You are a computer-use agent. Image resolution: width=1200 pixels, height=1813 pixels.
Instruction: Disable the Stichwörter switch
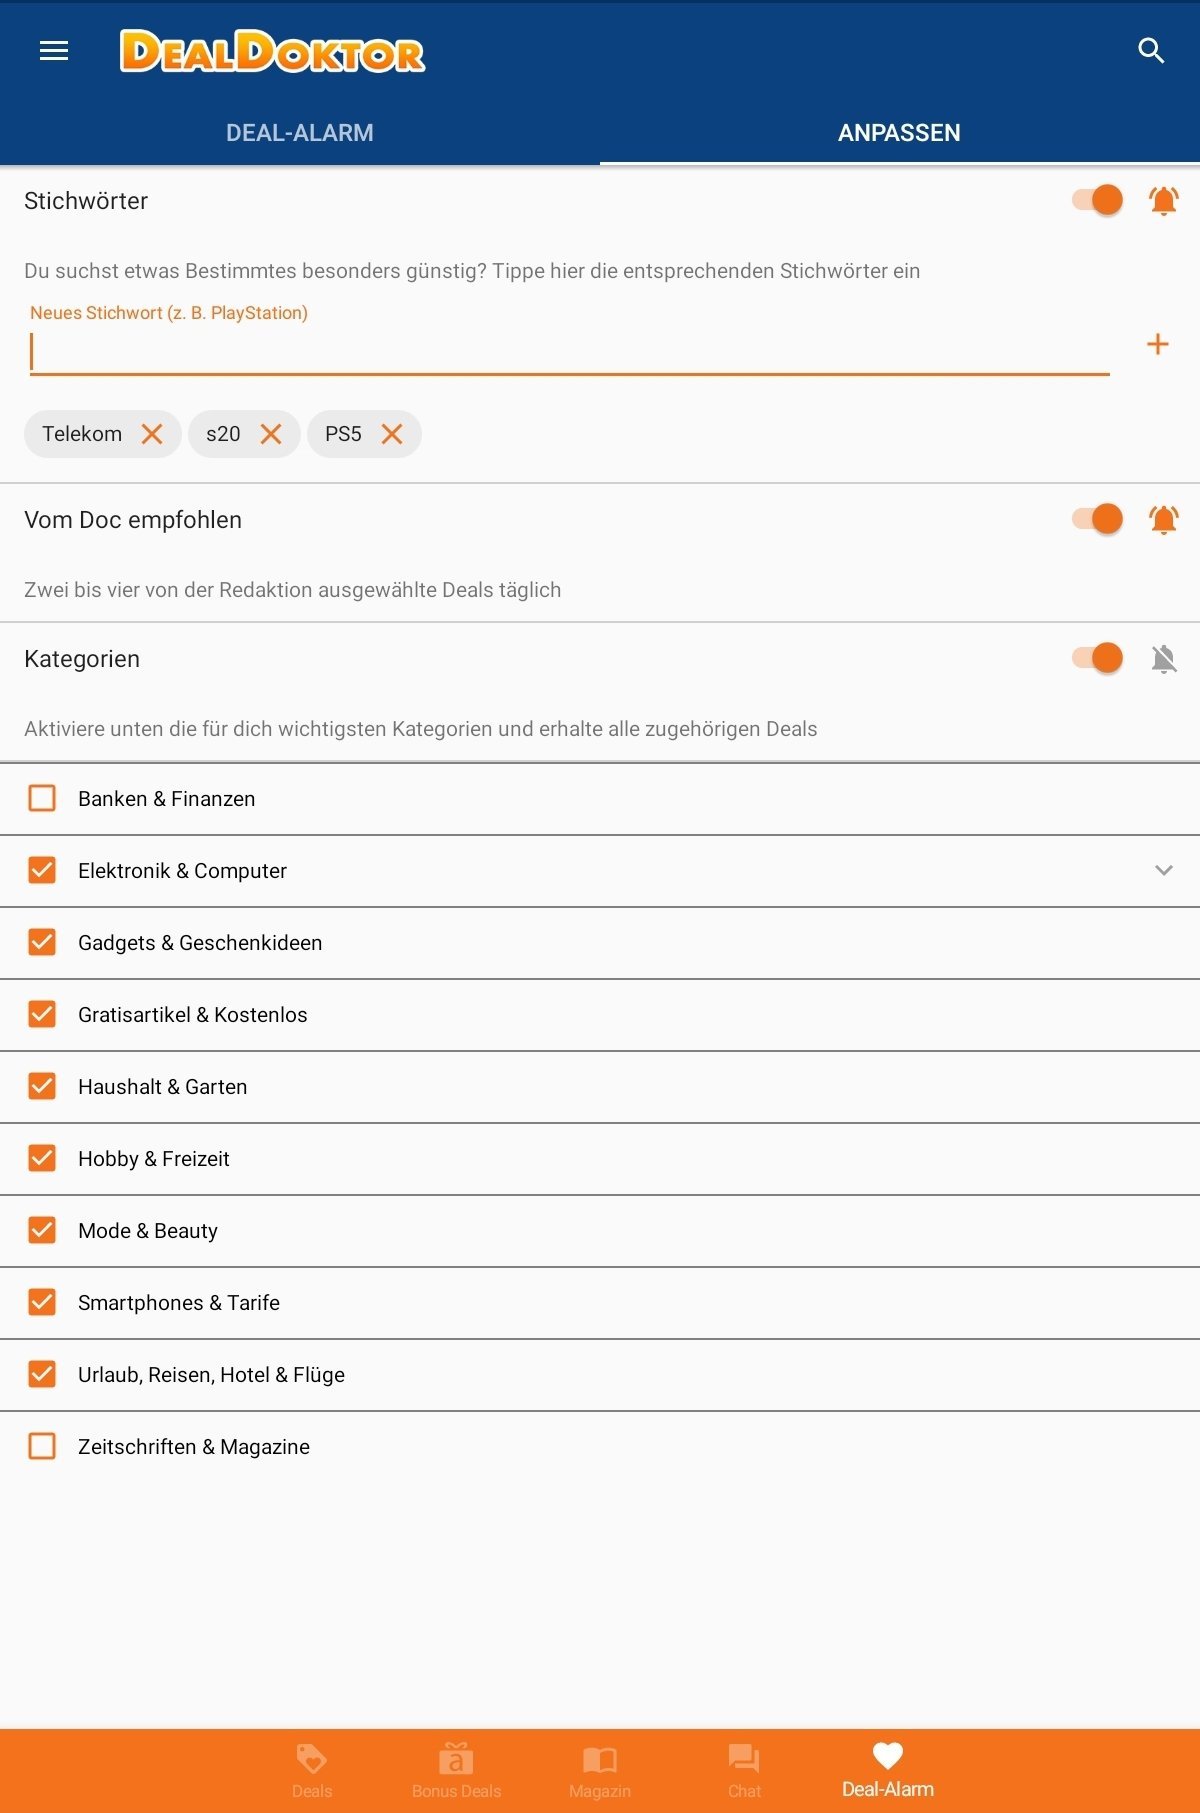click(1097, 200)
